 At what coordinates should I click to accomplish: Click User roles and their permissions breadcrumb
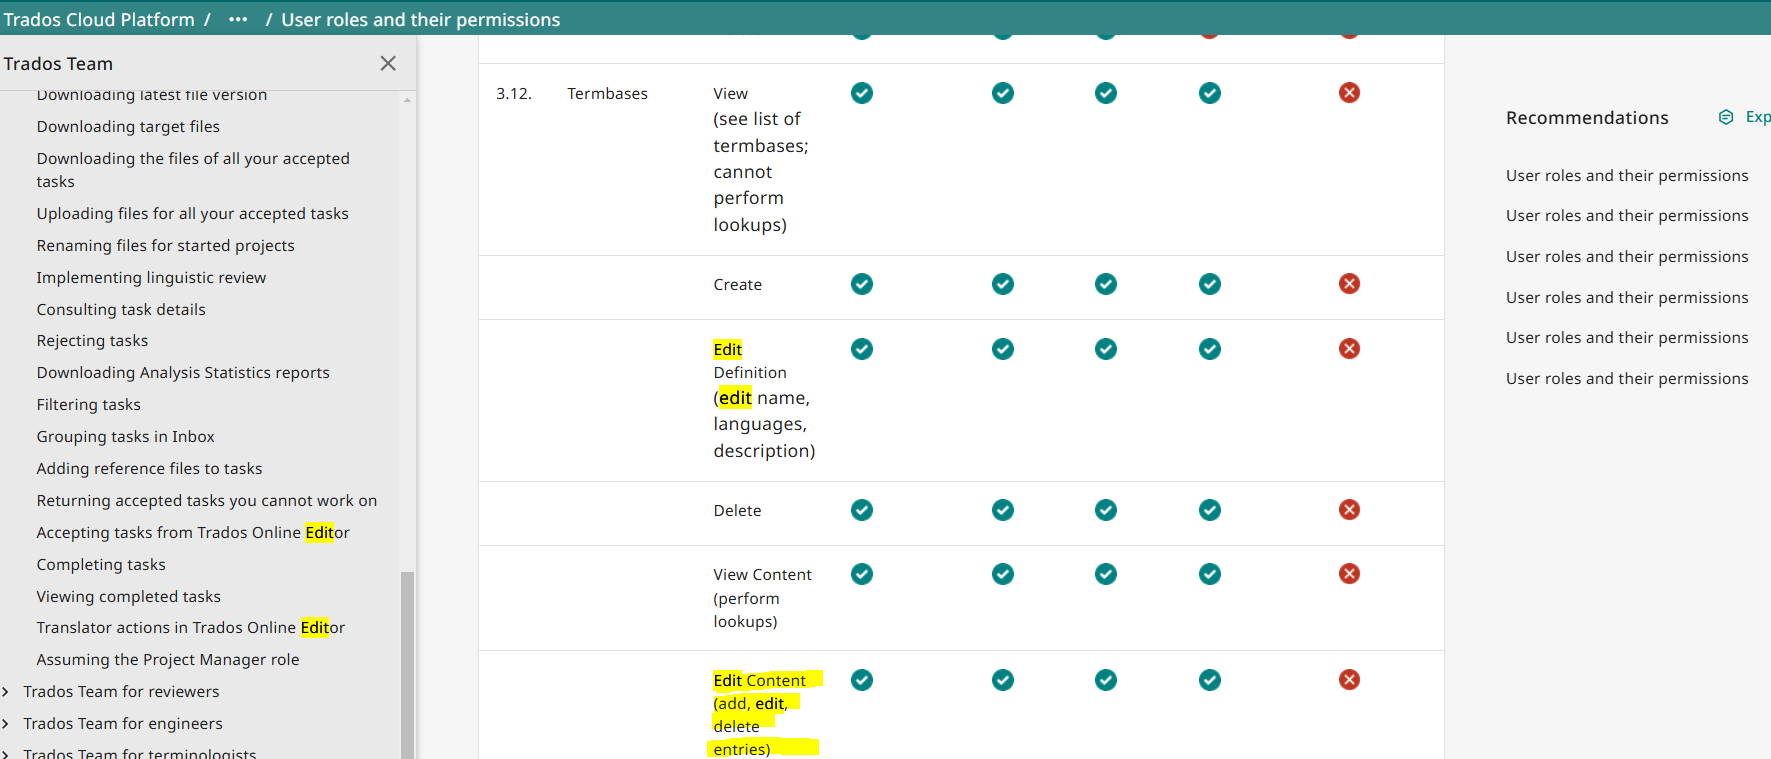[420, 20]
